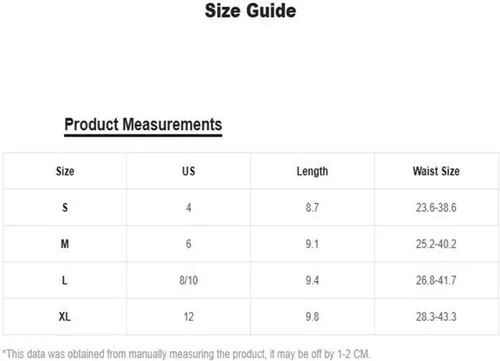This screenshot has height=361, width=500.
Task: Click the Product Measurements heading
Action: click(143, 125)
